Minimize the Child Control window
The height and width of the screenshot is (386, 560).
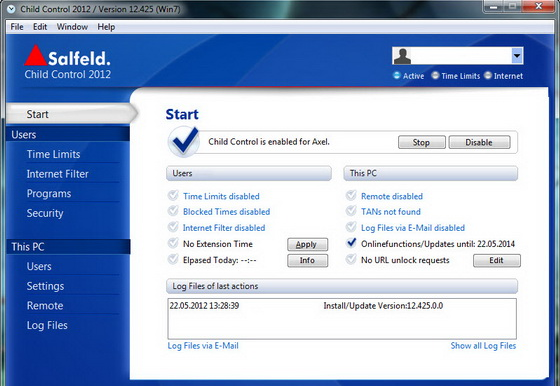tap(494, 6)
